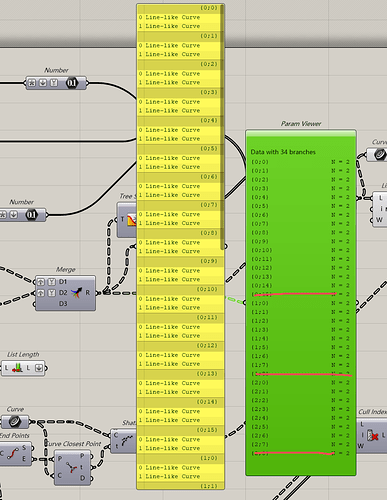
Task: Click the t input of the Shatter component
Action: click(x=116, y=446)
